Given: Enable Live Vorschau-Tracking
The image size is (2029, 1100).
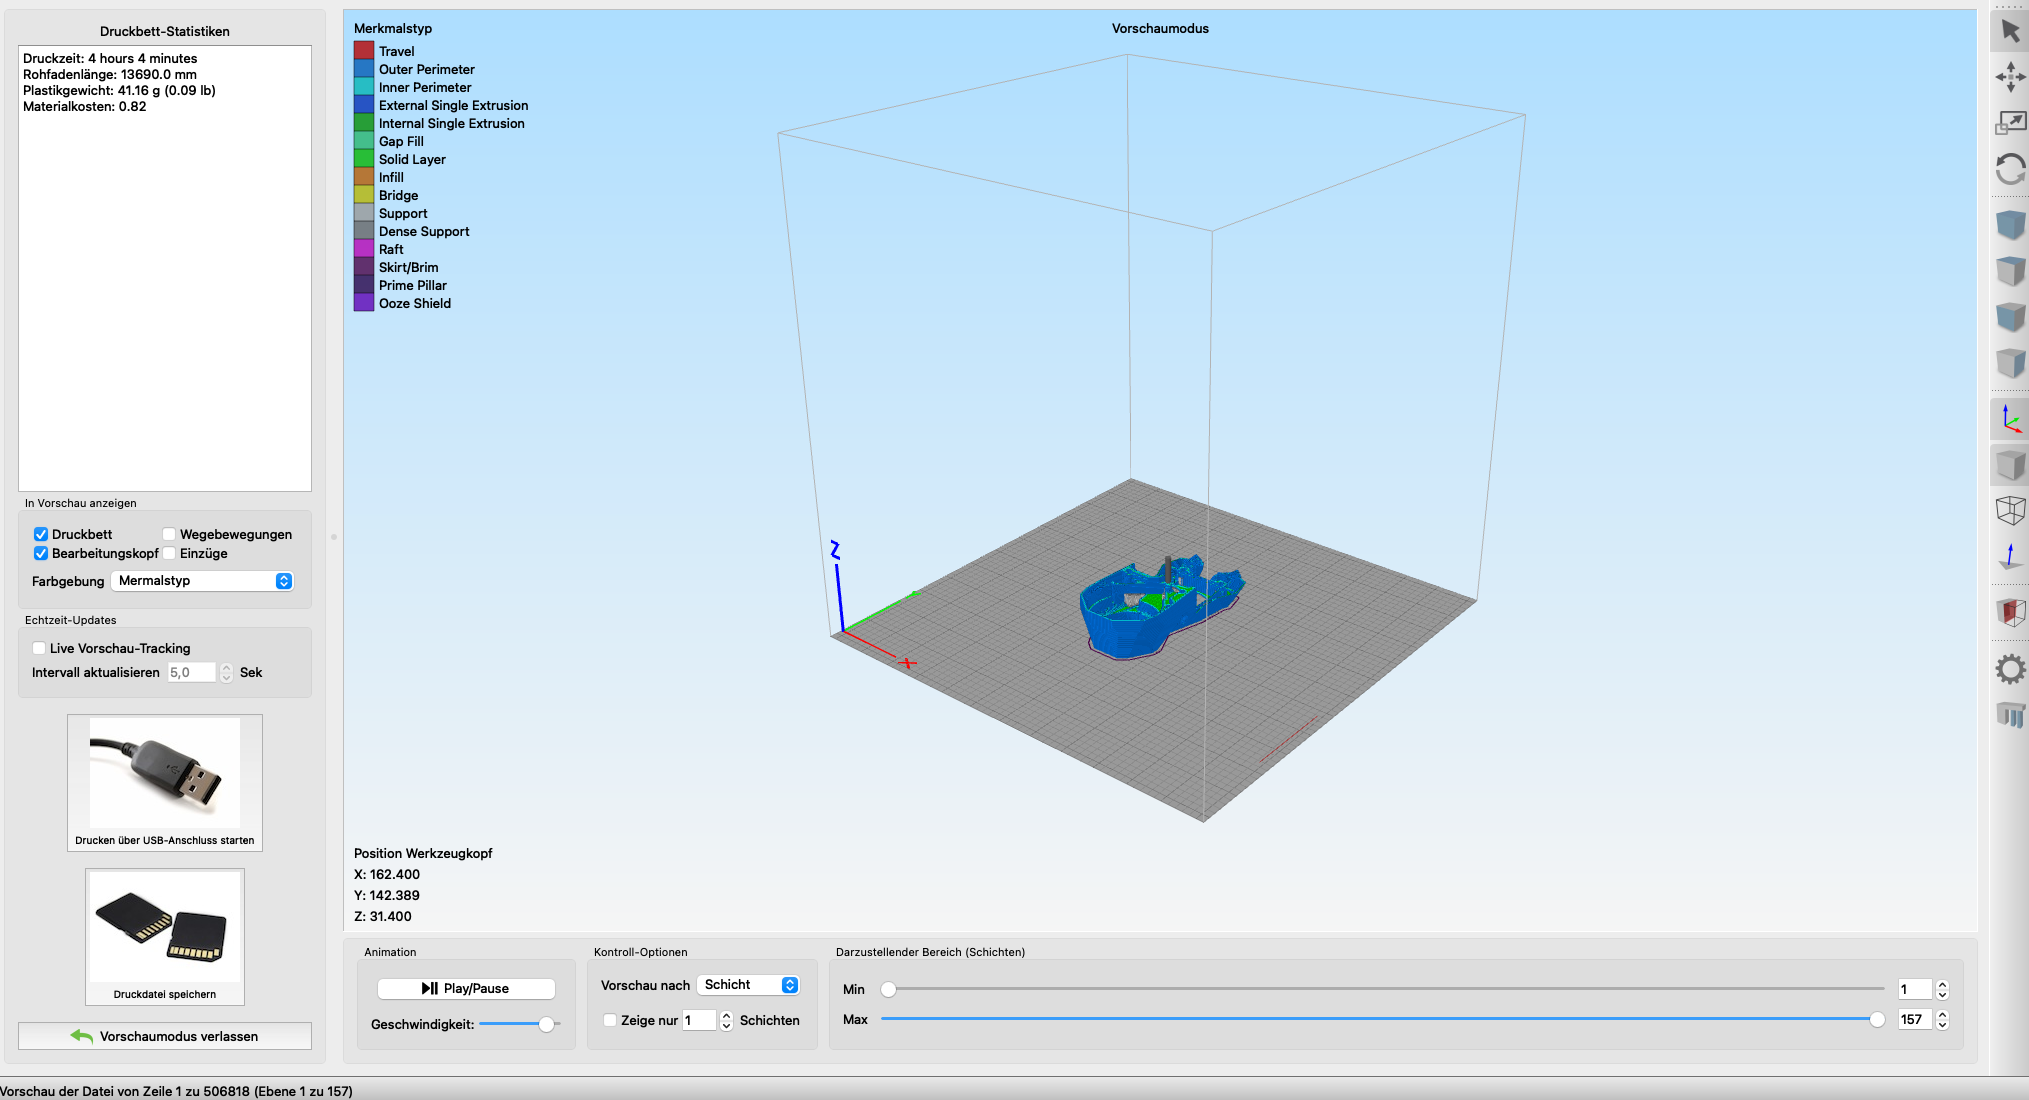Looking at the screenshot, I should pos(39,648).
